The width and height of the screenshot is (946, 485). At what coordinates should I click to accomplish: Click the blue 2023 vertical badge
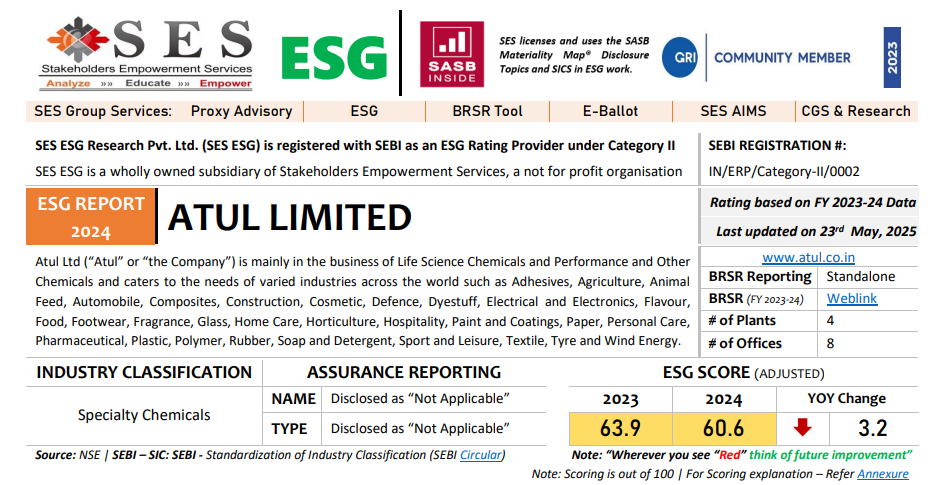(x=892, y=57)
